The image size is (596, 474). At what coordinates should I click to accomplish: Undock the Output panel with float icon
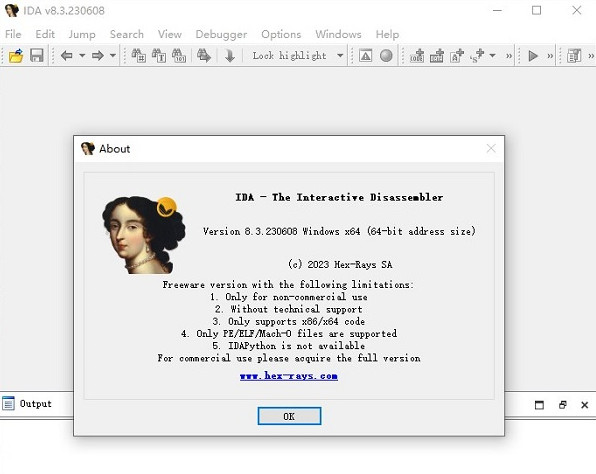(563, 405)
